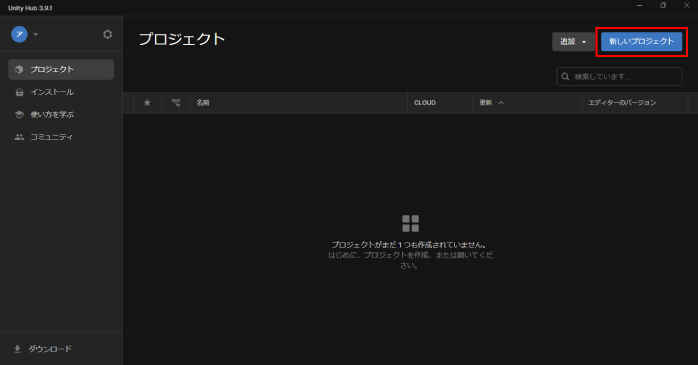This screenshot has height=365, width=698.
Task: Click the lock icon beside インストール
Action: pyautogui.click(x=19, y=92)
